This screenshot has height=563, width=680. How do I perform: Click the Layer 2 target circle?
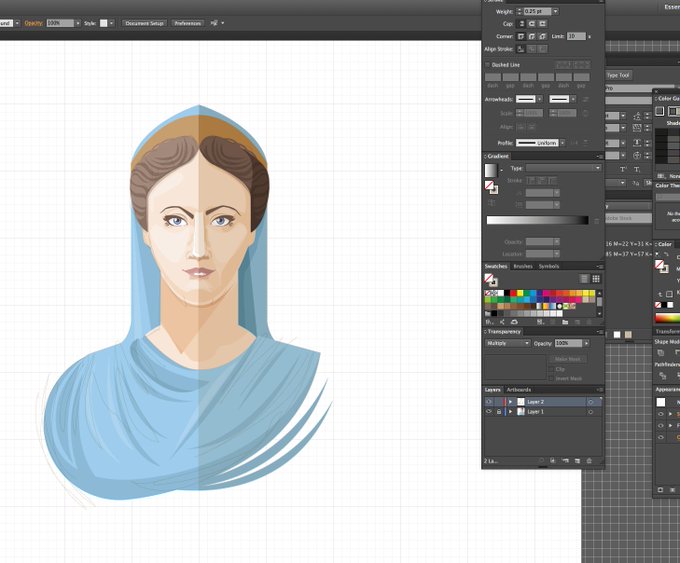[x=590, y=402]
